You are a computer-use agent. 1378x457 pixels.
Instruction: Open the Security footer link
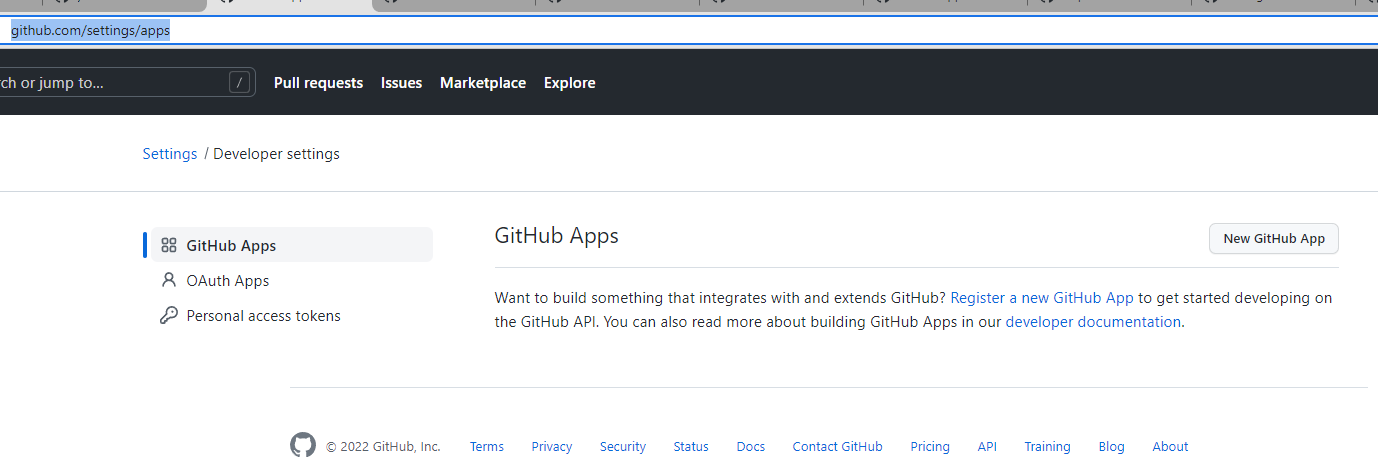click(x=623, y=446)
